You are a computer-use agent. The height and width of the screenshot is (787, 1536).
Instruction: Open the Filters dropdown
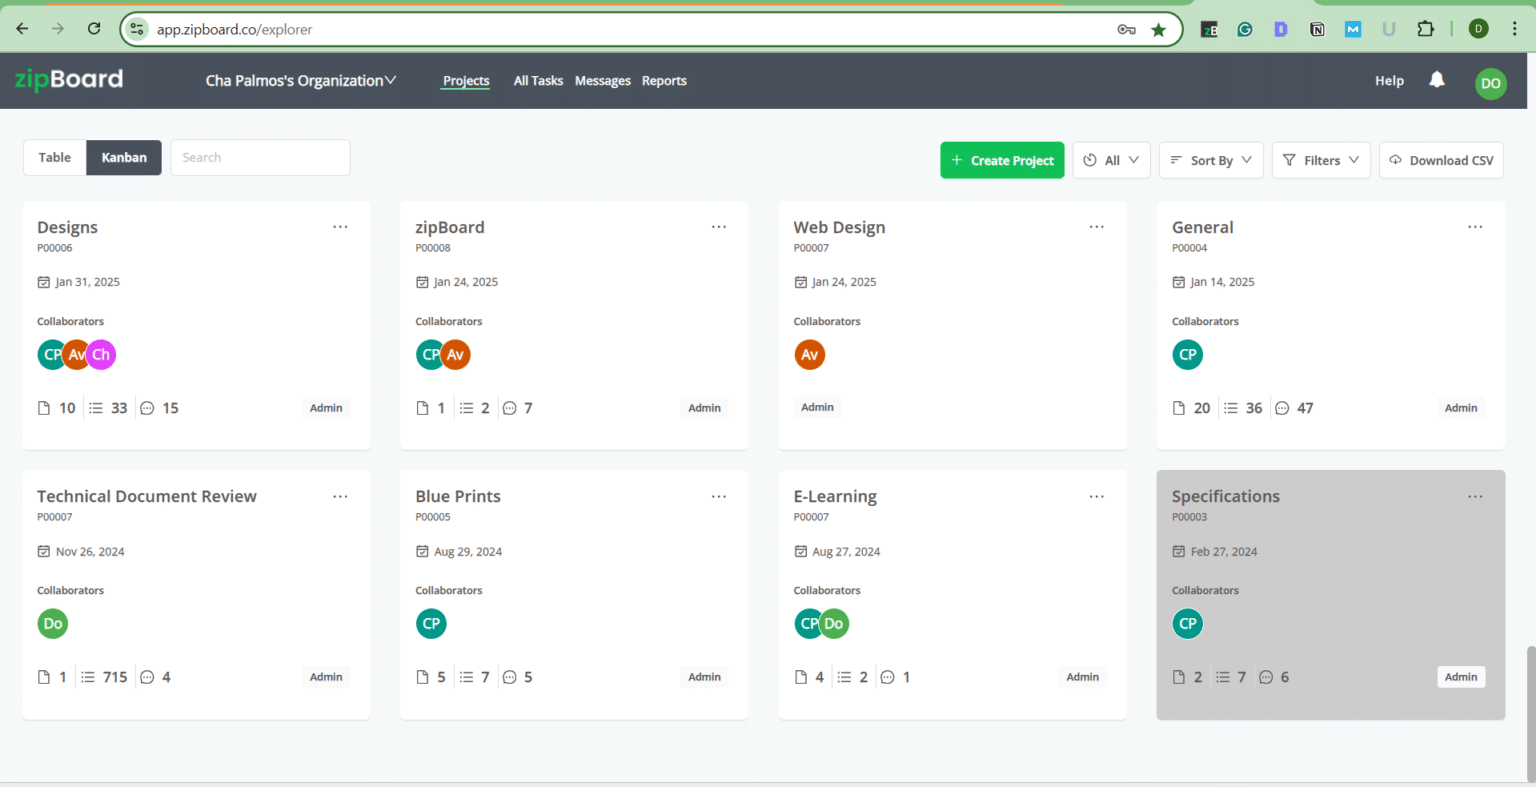[x=1321, y=160]
